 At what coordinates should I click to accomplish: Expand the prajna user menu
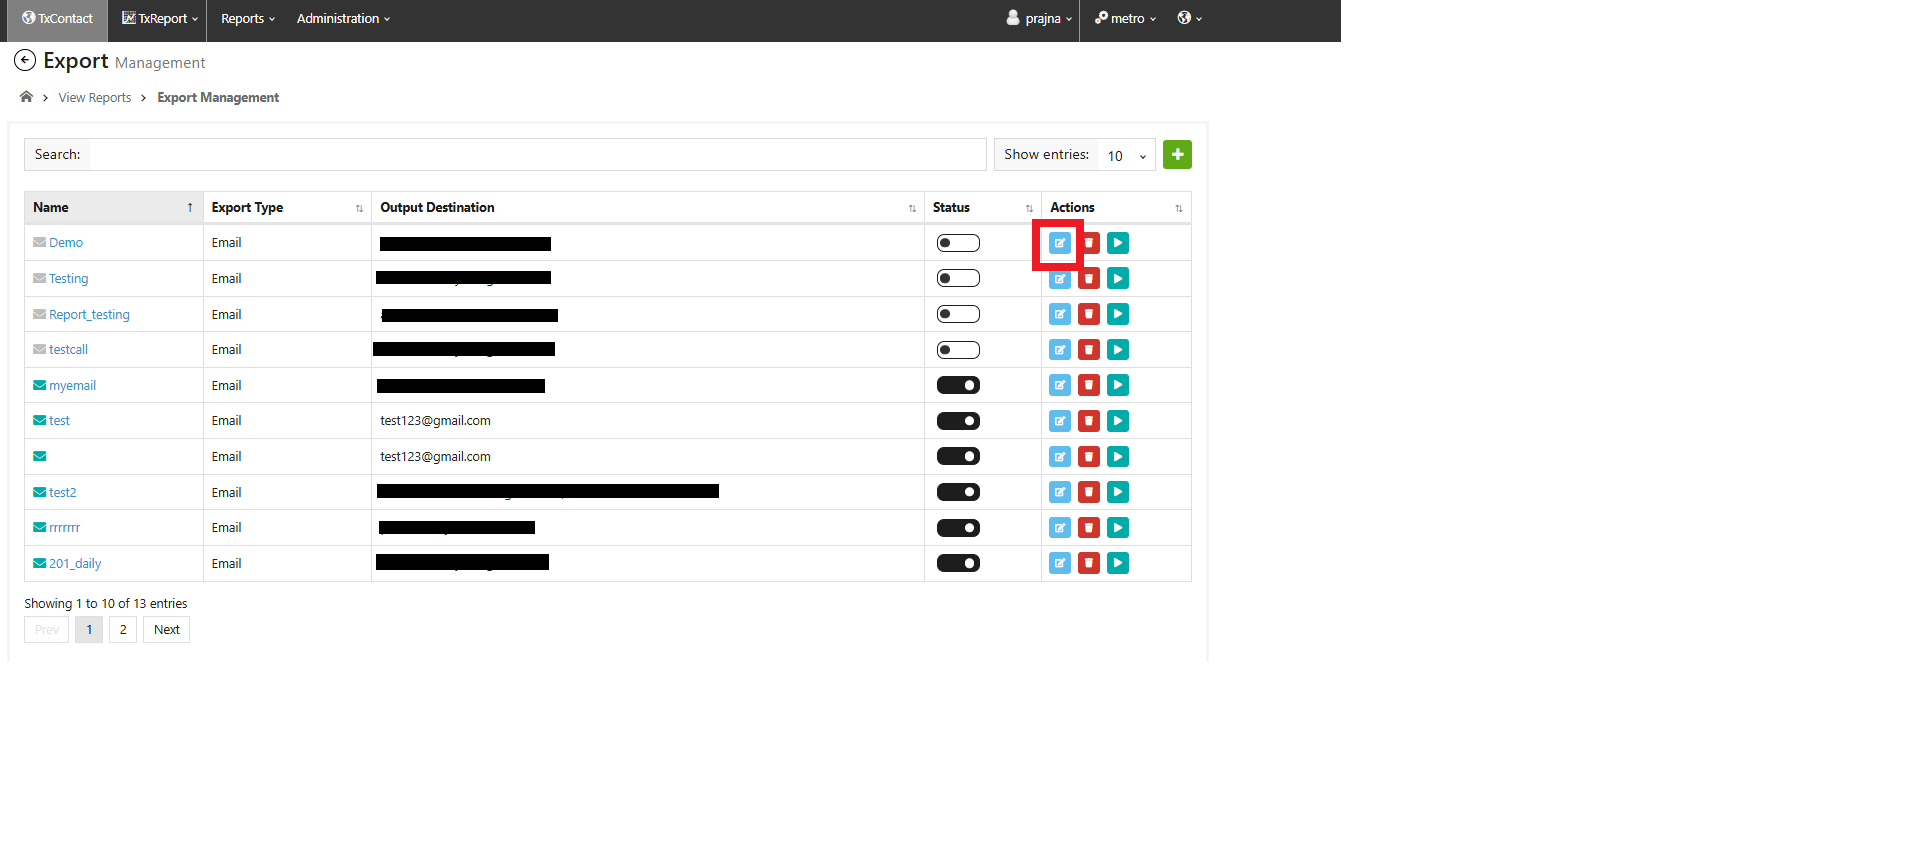tap(1040, 19)
